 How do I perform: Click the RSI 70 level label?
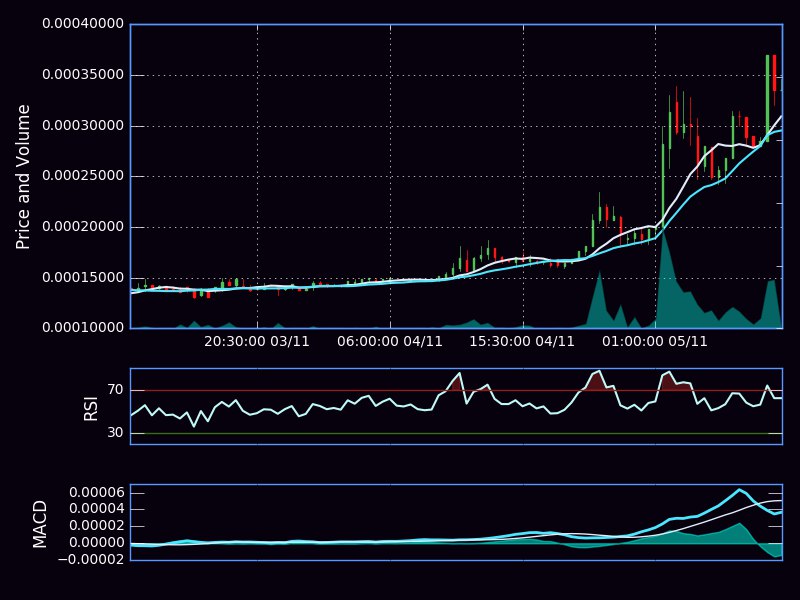click(116, 390)
